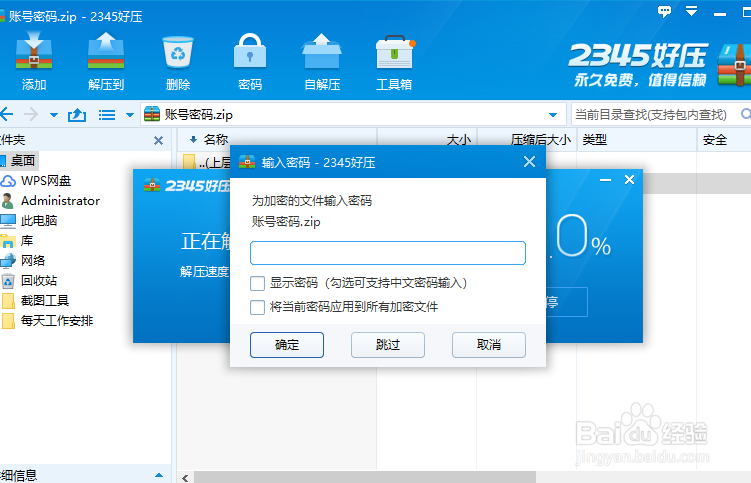Image resolution: width=751 pixels, height=483 pixels.
Task: Select WPS网盘 in the folder tree
Action: 46,181
